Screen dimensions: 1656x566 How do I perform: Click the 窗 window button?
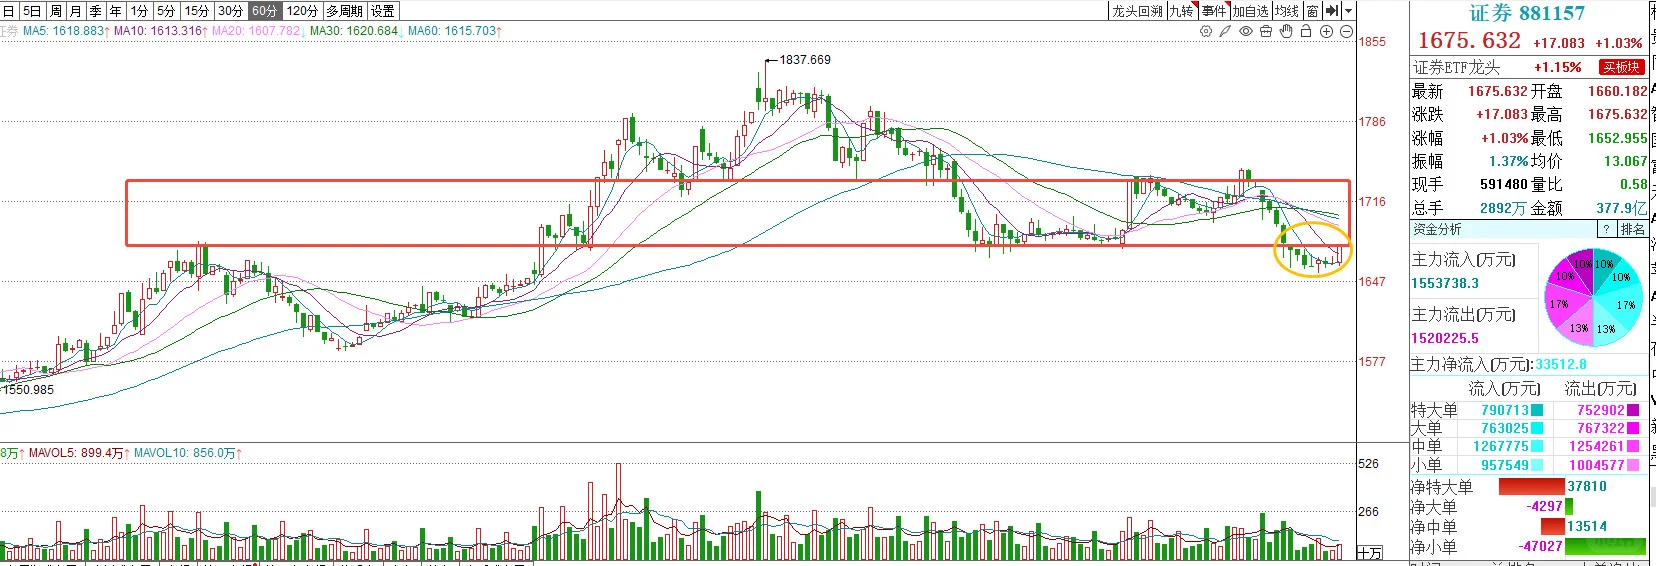pyautogui.click(x=1313, y=11)
